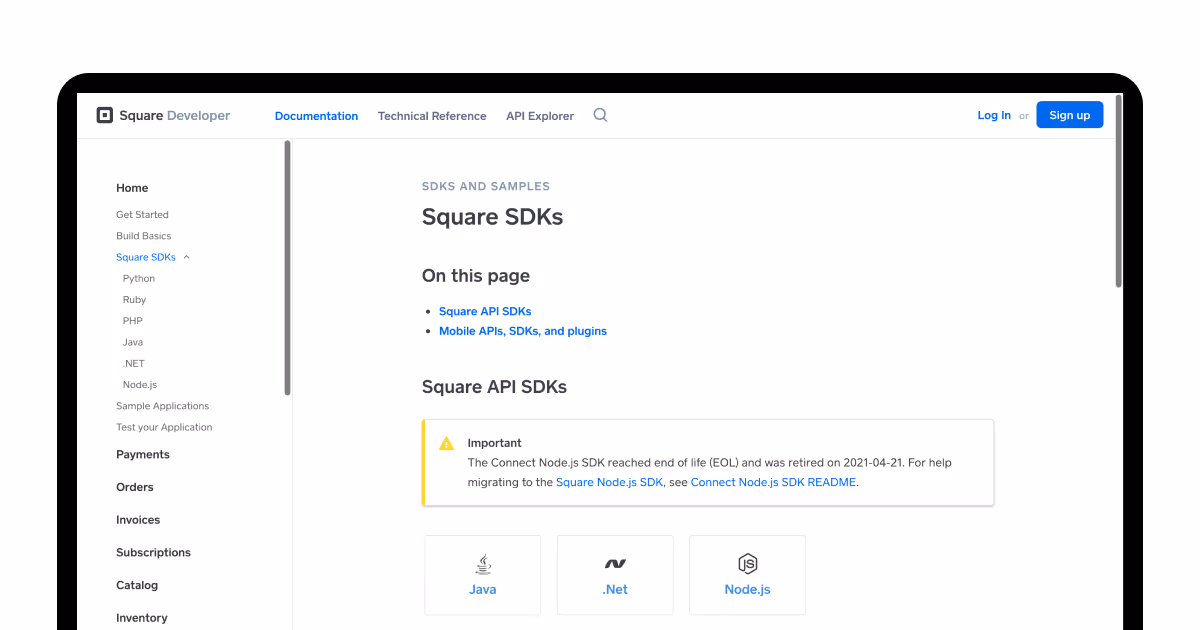Open the Invoices sidebar section

tap(138, 520)
